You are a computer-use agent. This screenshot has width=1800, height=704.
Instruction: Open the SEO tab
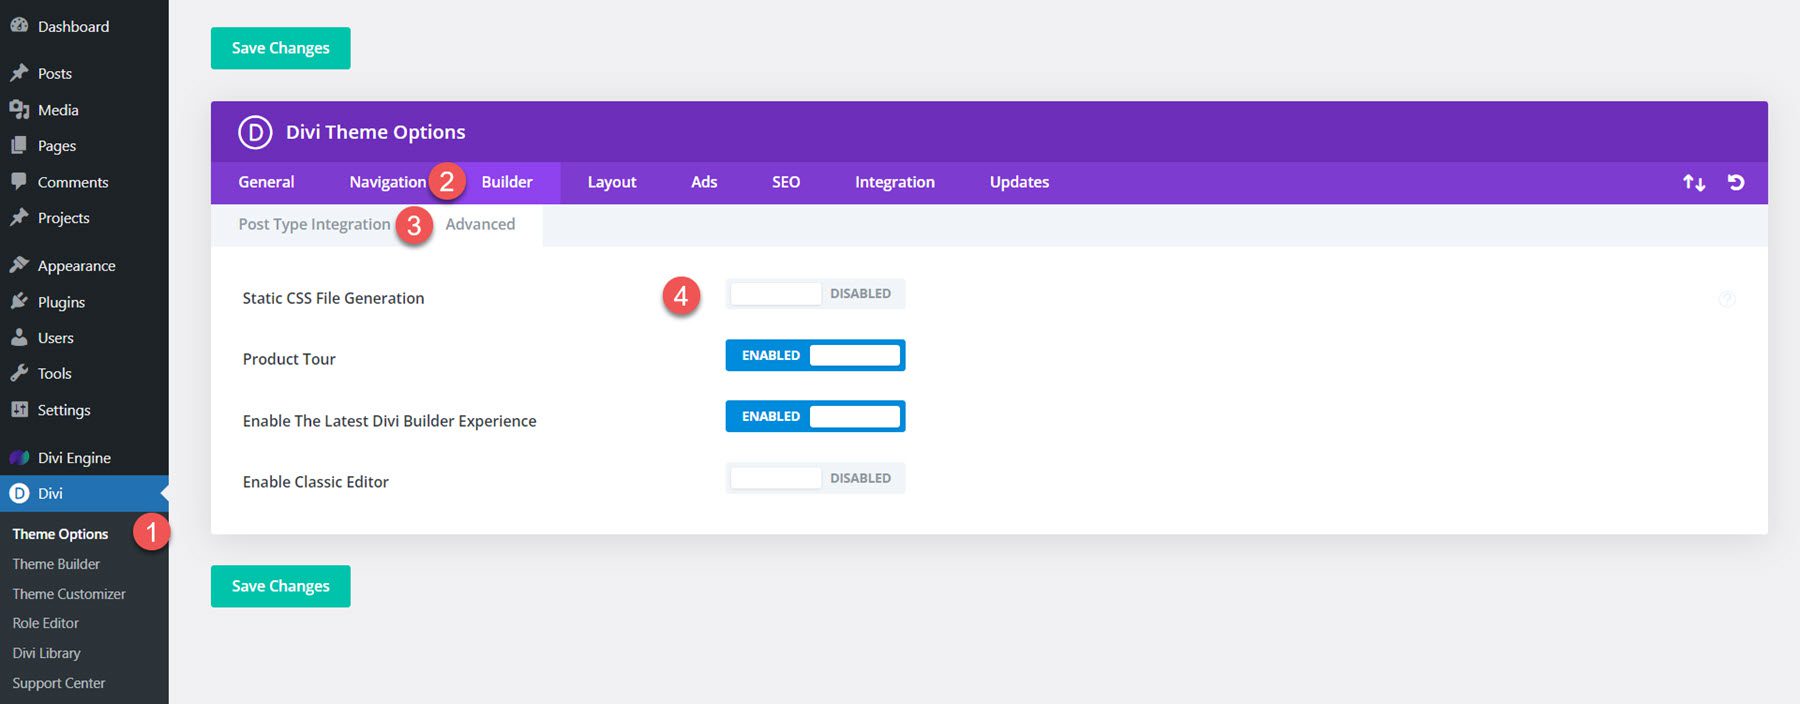tap(786, 182)
